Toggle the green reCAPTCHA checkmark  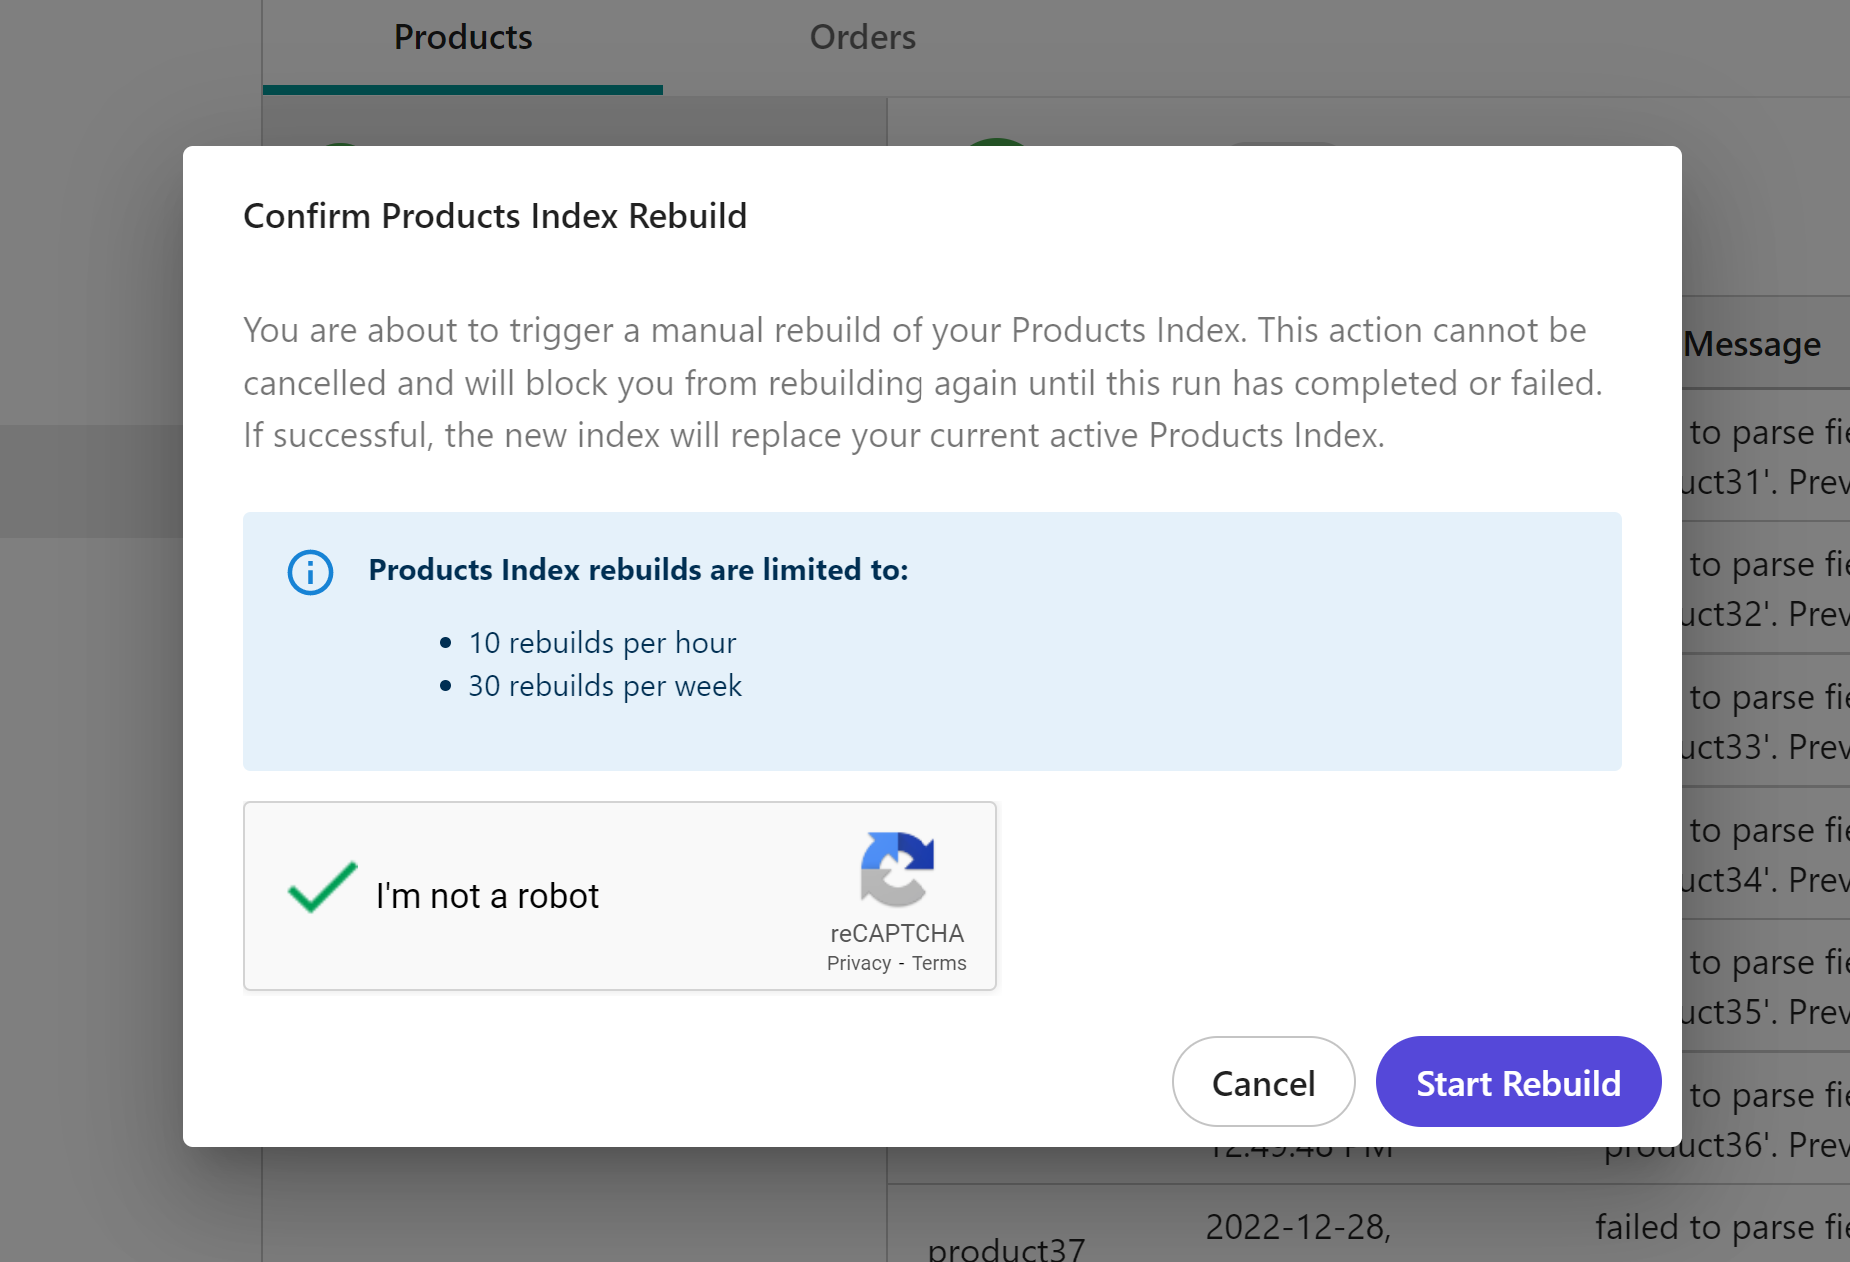pos(322,887)
